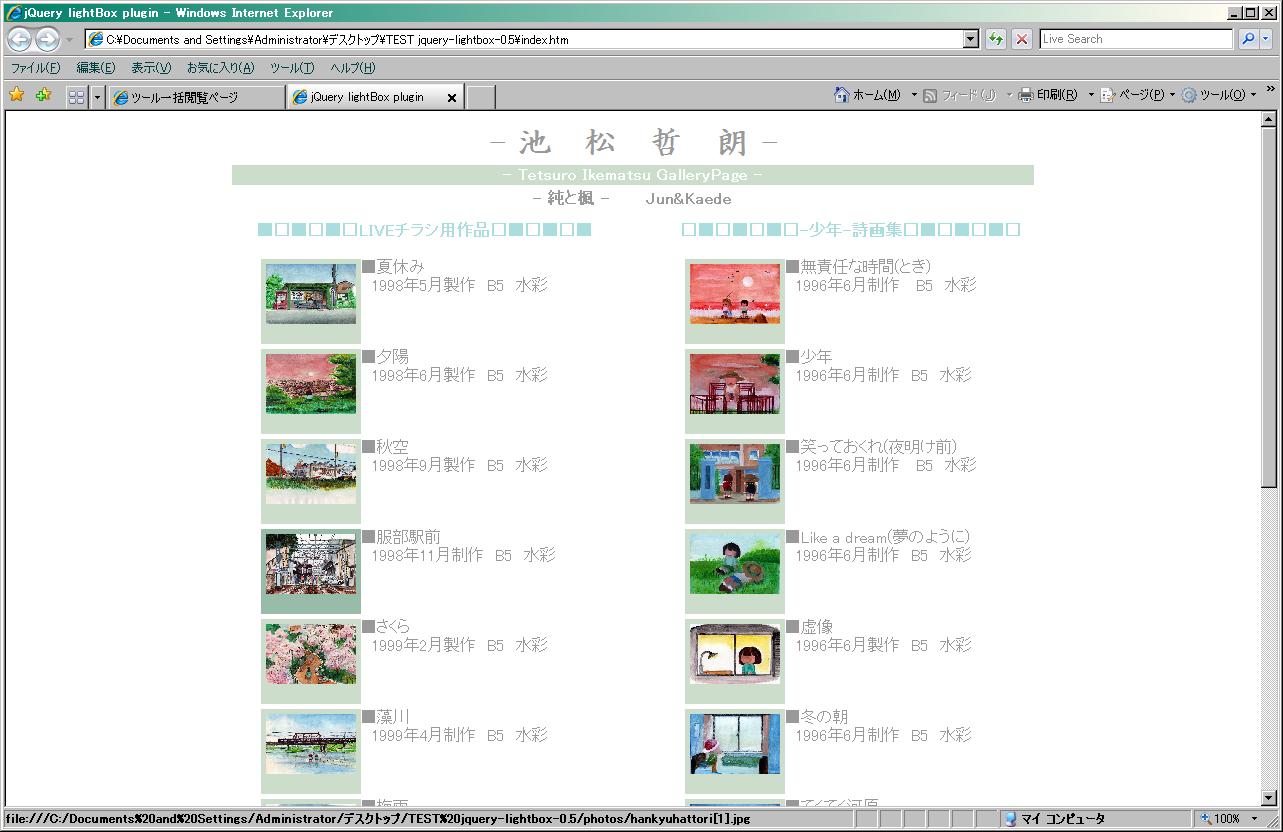Image resolution: width=1283 pixels, height=832 pixels.
Task: Close the jQuery lightBox plugin tab
Action: (x=451, y=98)
